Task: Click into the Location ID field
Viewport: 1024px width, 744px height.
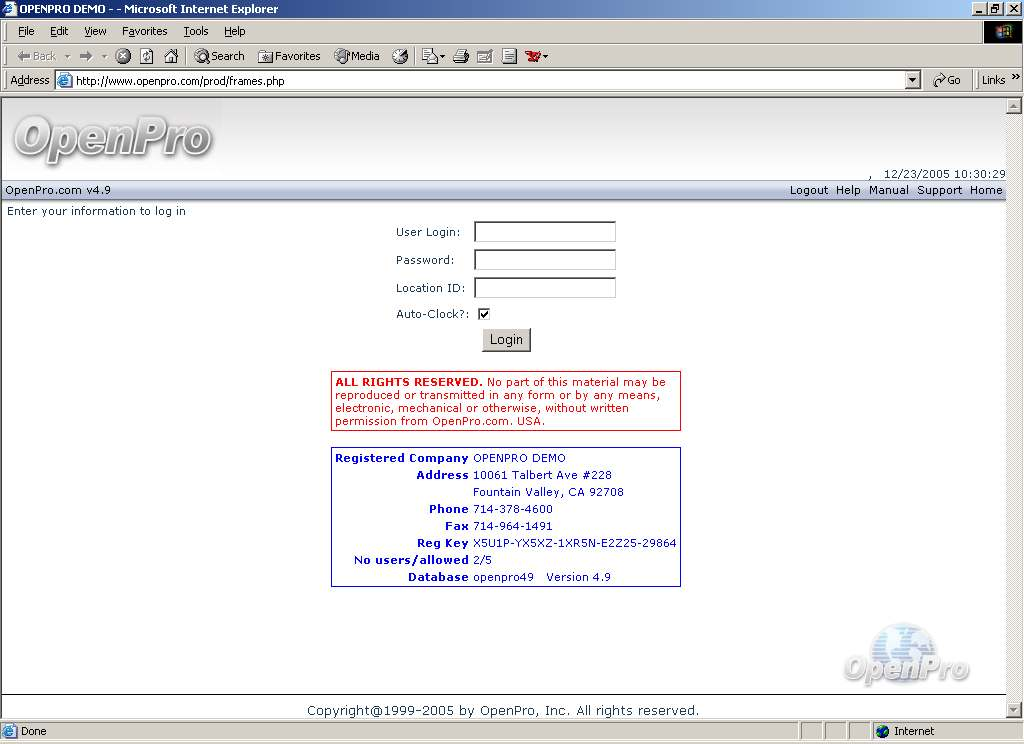Action: pos(545,288)
